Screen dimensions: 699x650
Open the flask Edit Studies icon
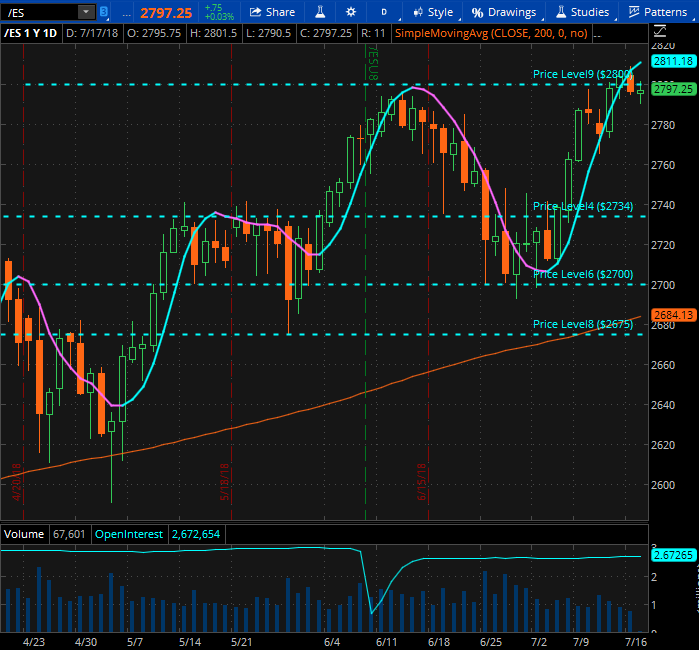[320, 12]
